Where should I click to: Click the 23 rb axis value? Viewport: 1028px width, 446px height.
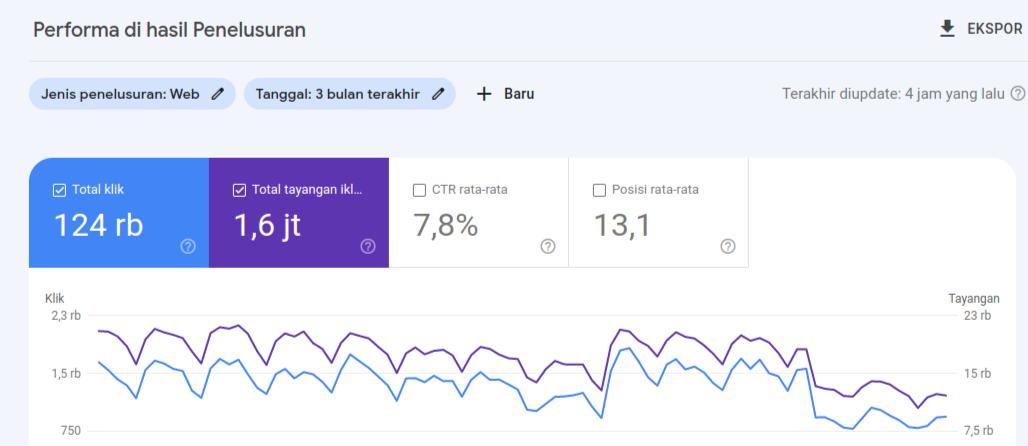click(x=977, y=316)
